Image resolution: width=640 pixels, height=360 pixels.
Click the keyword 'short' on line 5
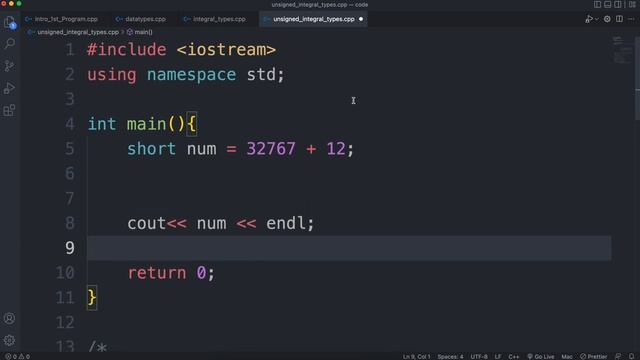[151, 149]
